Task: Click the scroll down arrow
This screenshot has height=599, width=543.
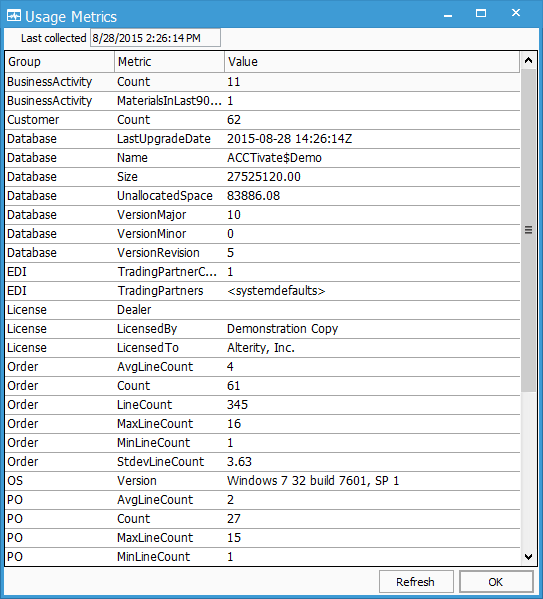Action: (x=528, y=557)
